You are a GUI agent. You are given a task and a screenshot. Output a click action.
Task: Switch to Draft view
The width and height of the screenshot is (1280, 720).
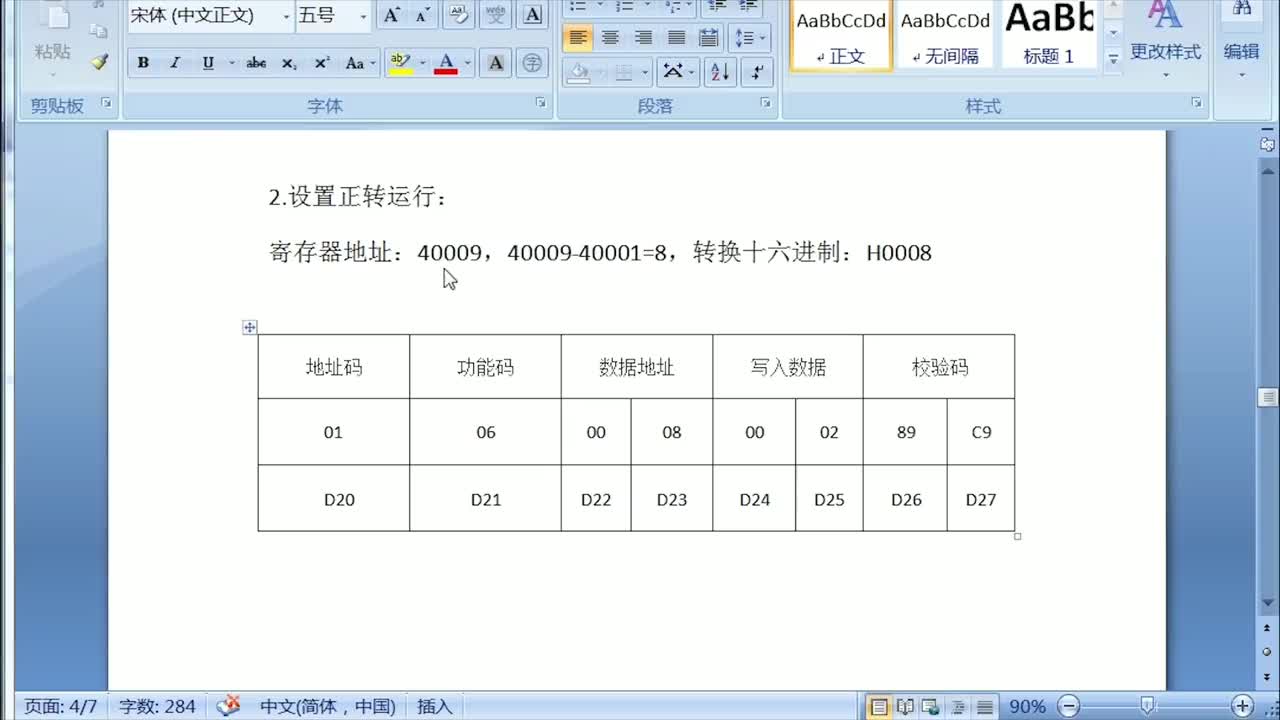point(984,706)
